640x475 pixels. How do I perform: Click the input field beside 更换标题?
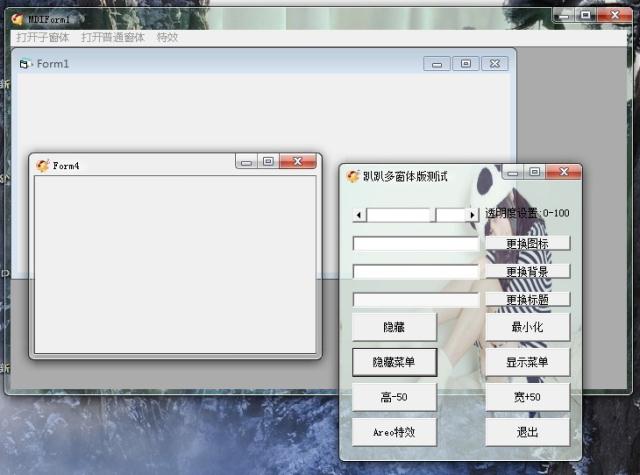point(416,300)
